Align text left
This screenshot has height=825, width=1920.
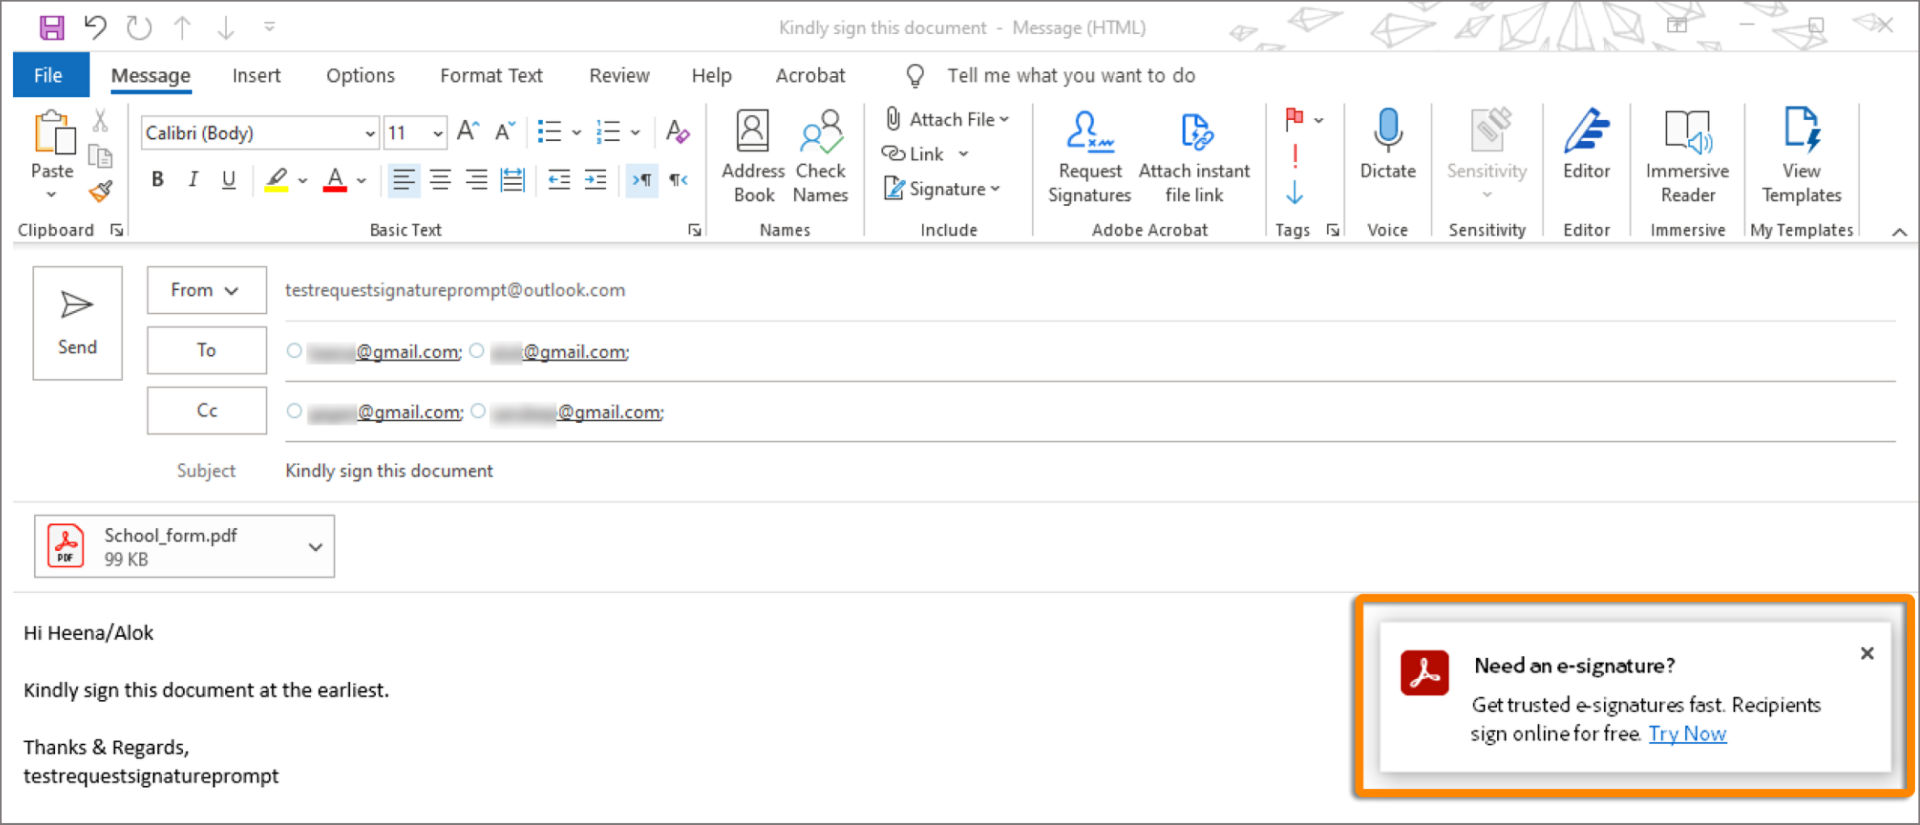point(404,180)
